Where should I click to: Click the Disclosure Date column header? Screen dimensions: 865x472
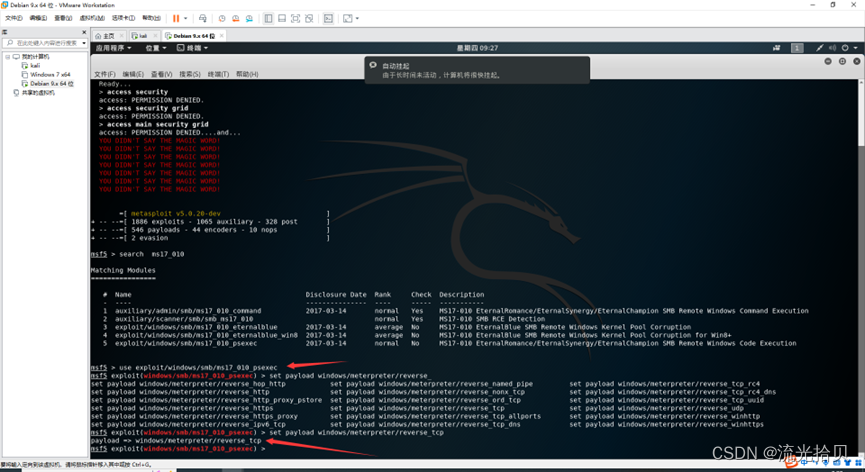336,294
